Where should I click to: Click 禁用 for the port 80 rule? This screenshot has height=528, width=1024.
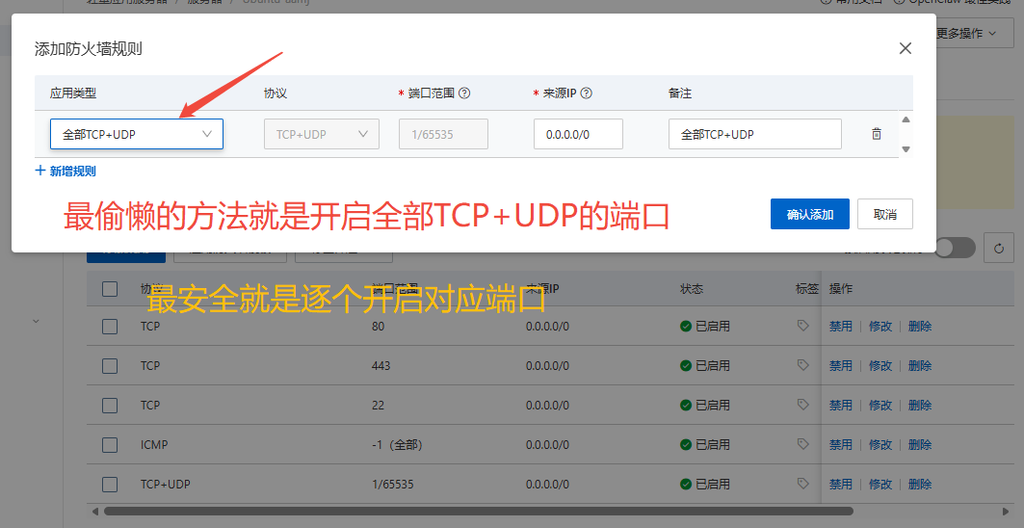click(840, 326)
